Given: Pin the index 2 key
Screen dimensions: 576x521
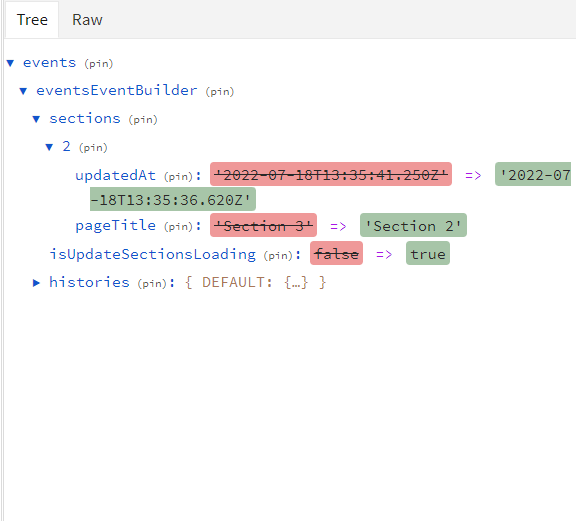Looking at the screenshot, I should [93, 148].
